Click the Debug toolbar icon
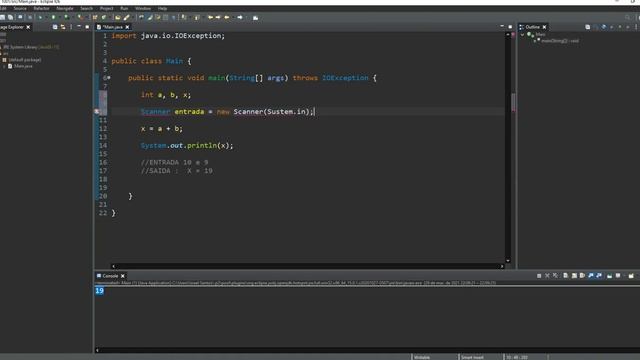This screenshot has width=640, height=360. [40, 17]
